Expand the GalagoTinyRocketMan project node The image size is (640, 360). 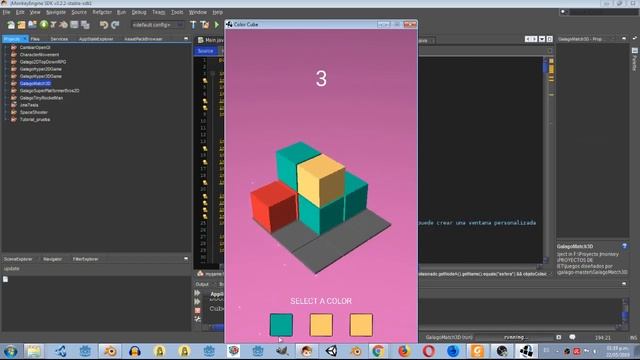coord(5,98)
